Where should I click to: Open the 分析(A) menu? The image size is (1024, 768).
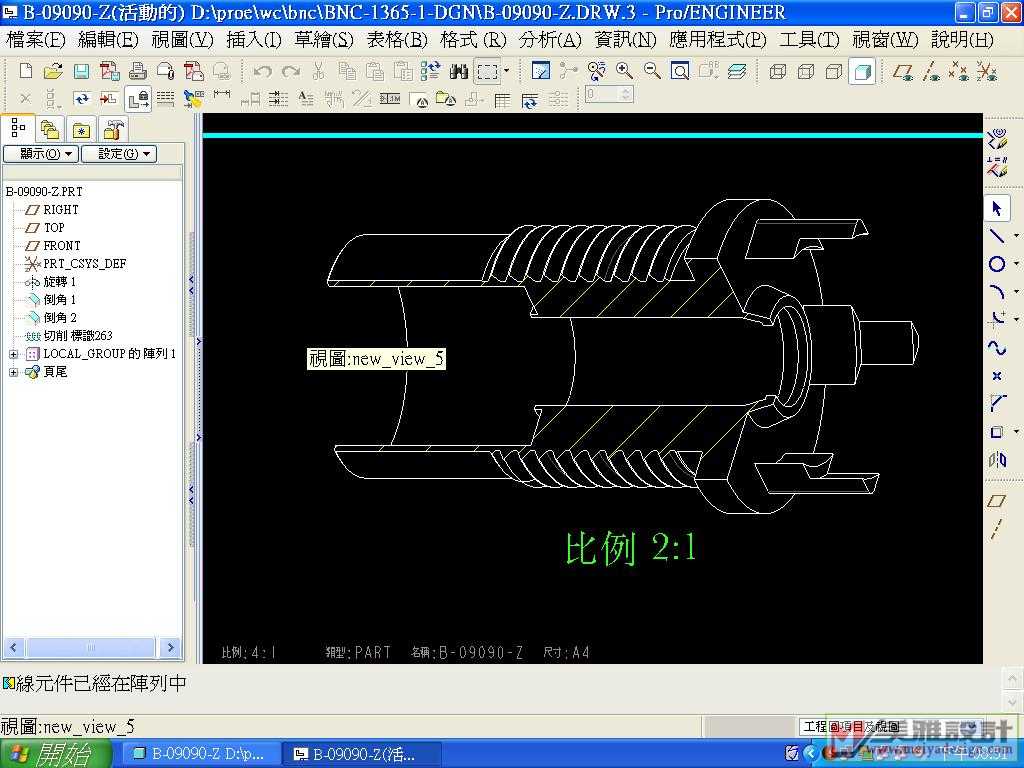click(x=549, y=40)
